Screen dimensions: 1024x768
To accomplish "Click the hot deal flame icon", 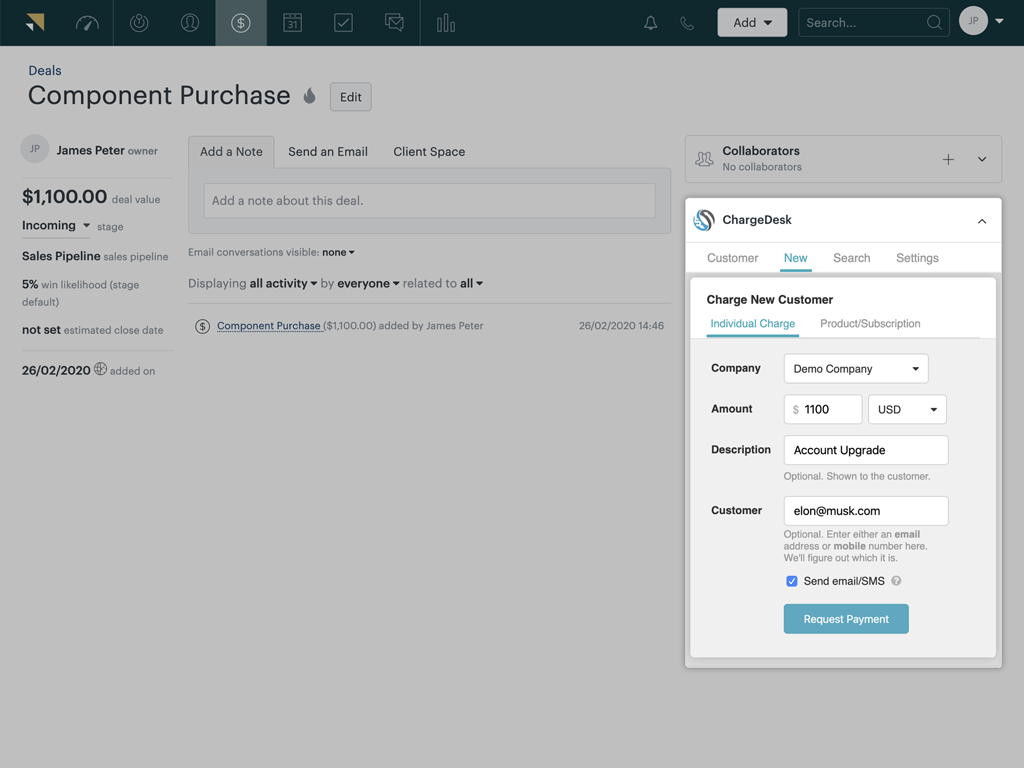I will point(310,96).
